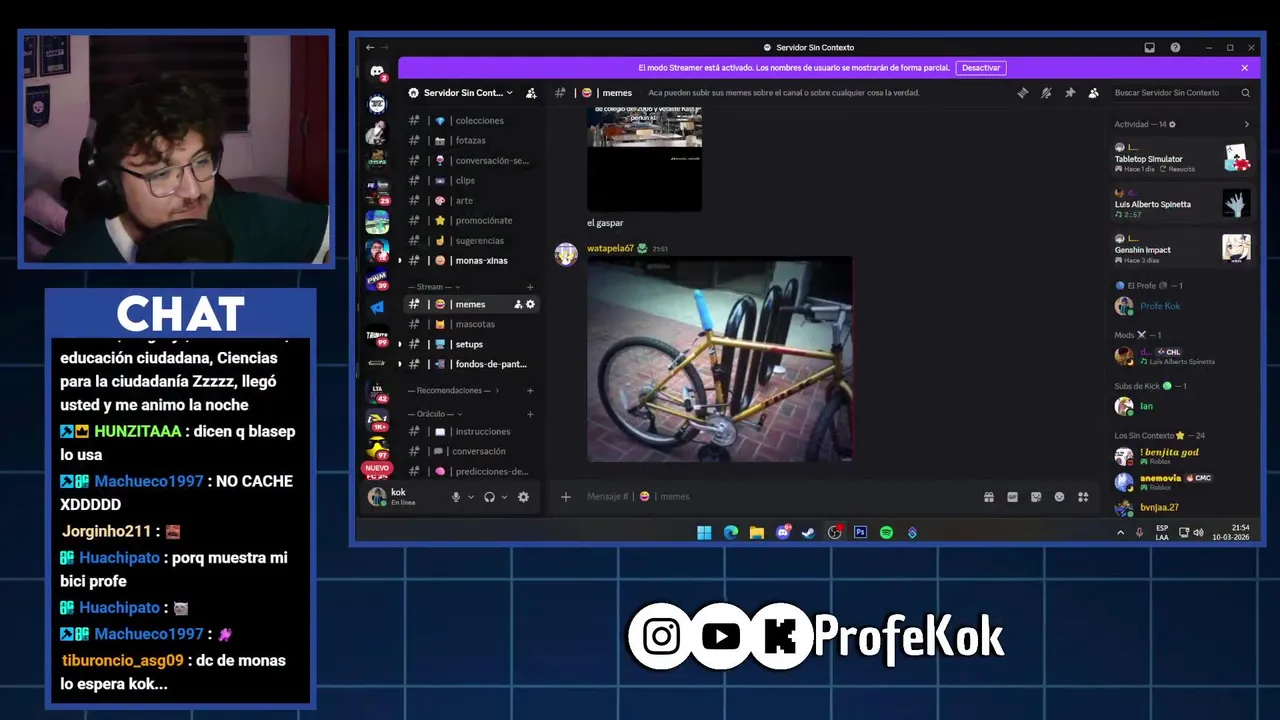This screenshot has width=1280, height=720.
Task: Expand the Recomendaciones category
Action: tap(454, 391)
